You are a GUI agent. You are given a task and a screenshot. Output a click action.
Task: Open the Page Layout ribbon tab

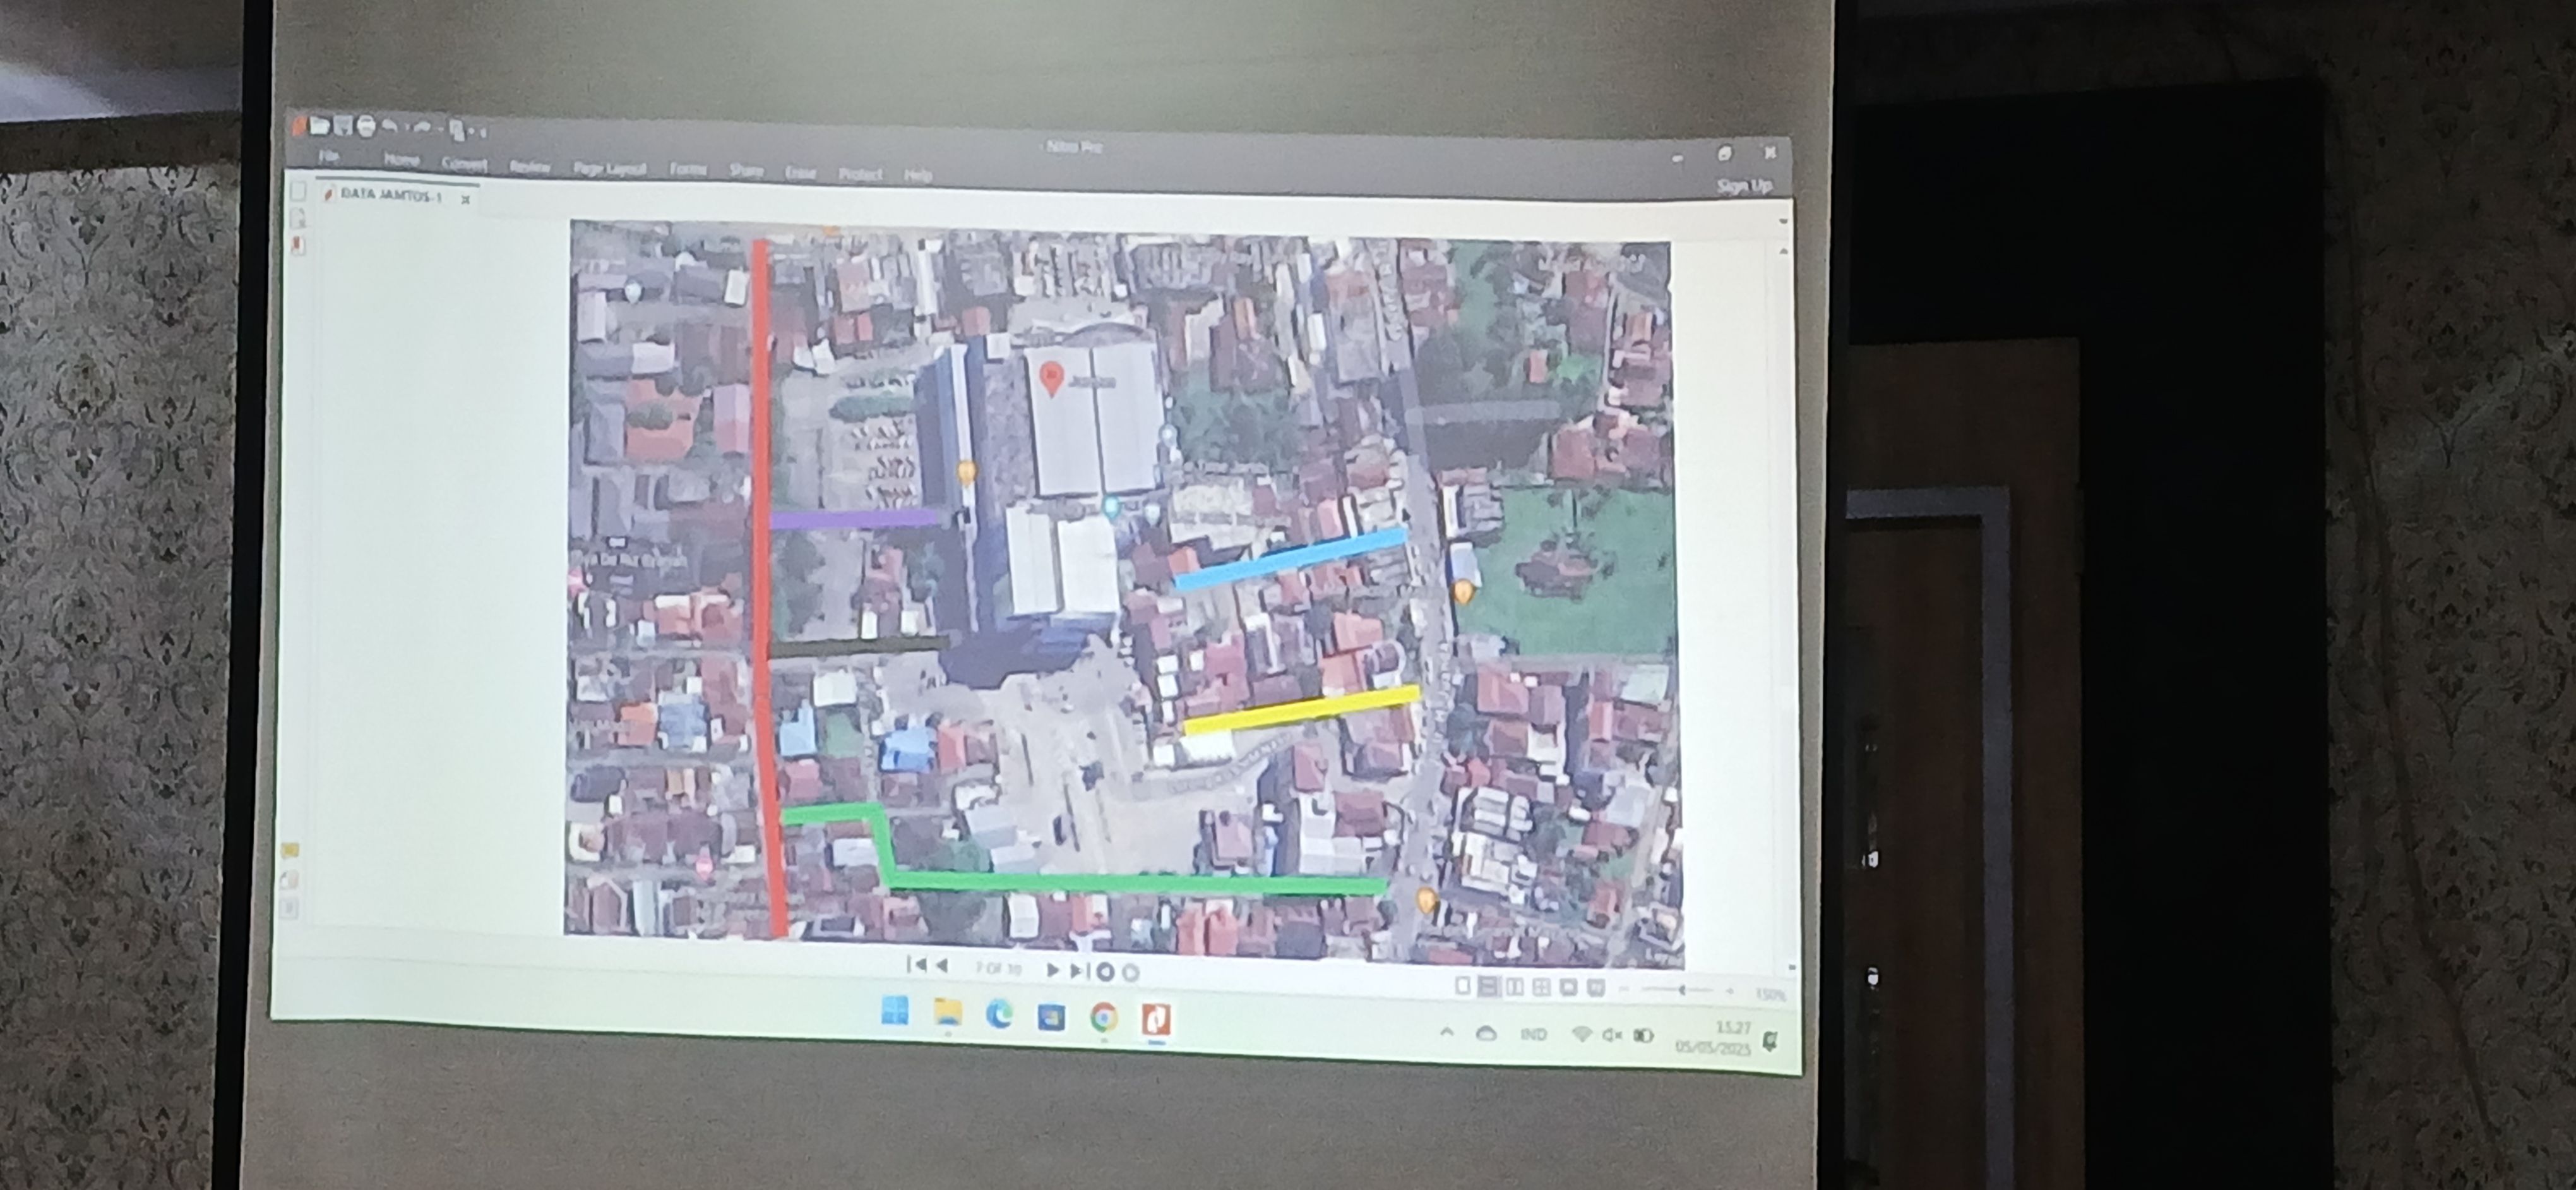point(609,168)
